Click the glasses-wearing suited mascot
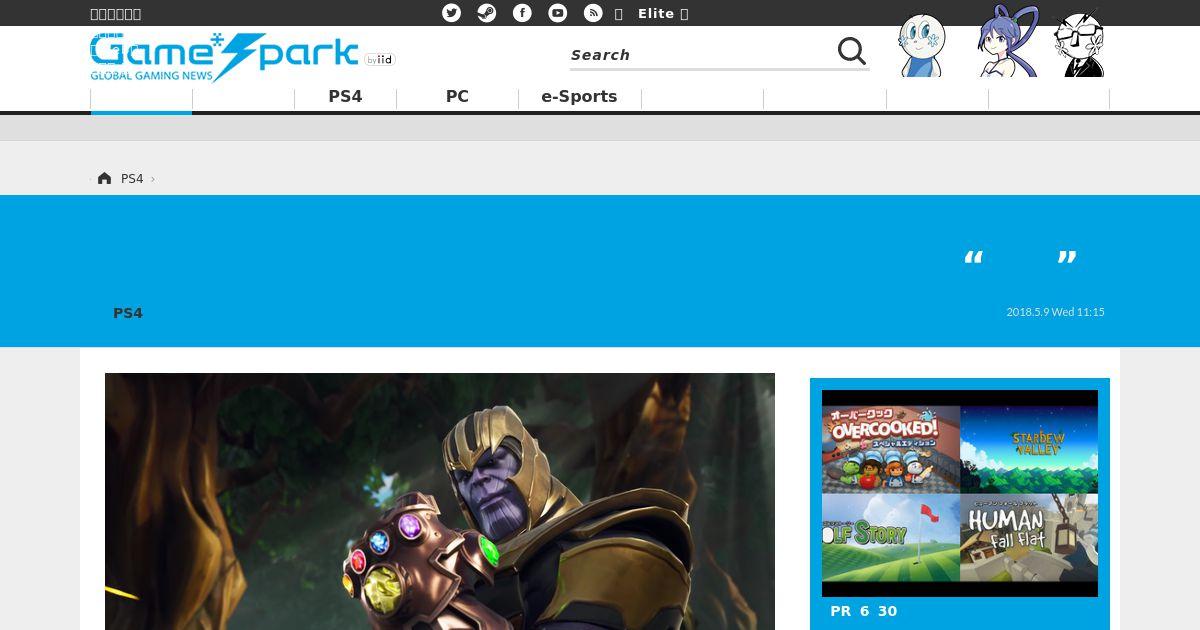The width and height of the screenshot is (1200, 630). tap(1079, 44)
